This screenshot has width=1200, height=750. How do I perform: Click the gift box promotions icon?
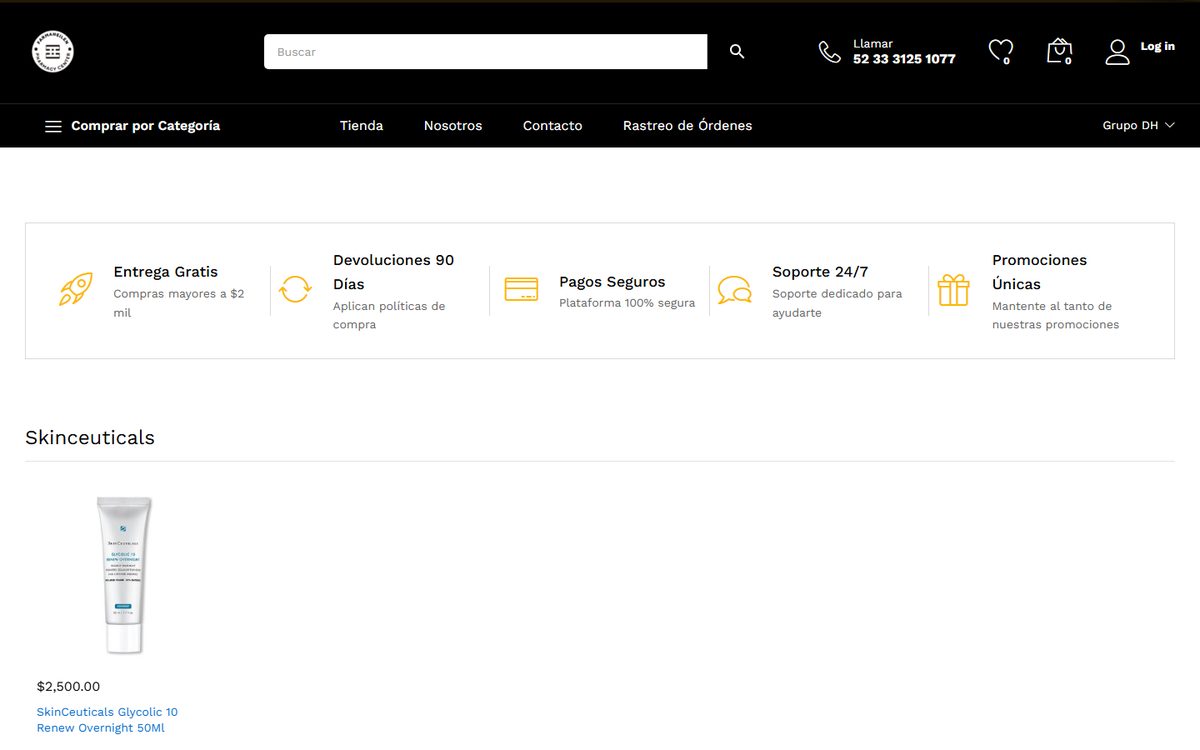point(954,290)
